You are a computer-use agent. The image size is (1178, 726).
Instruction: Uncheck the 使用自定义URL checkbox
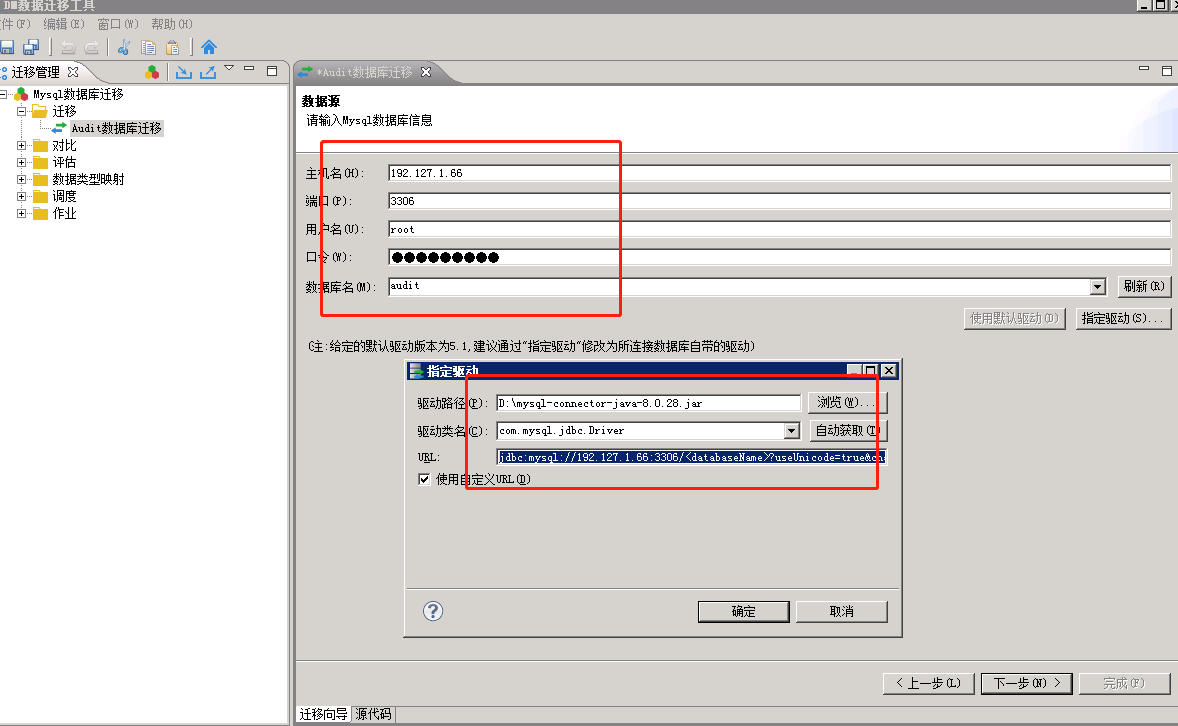click(x=424, y=479)
